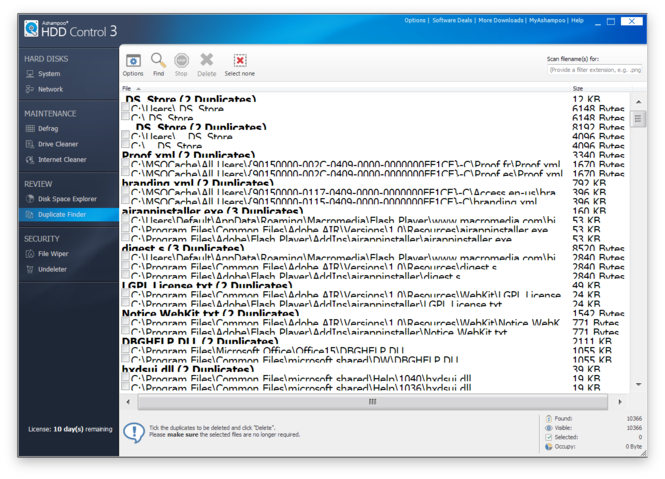Select hxdsui.dll (2 Duplicates) group row
The width and height of the screenshot is (665, 479).
click(373, 370)
